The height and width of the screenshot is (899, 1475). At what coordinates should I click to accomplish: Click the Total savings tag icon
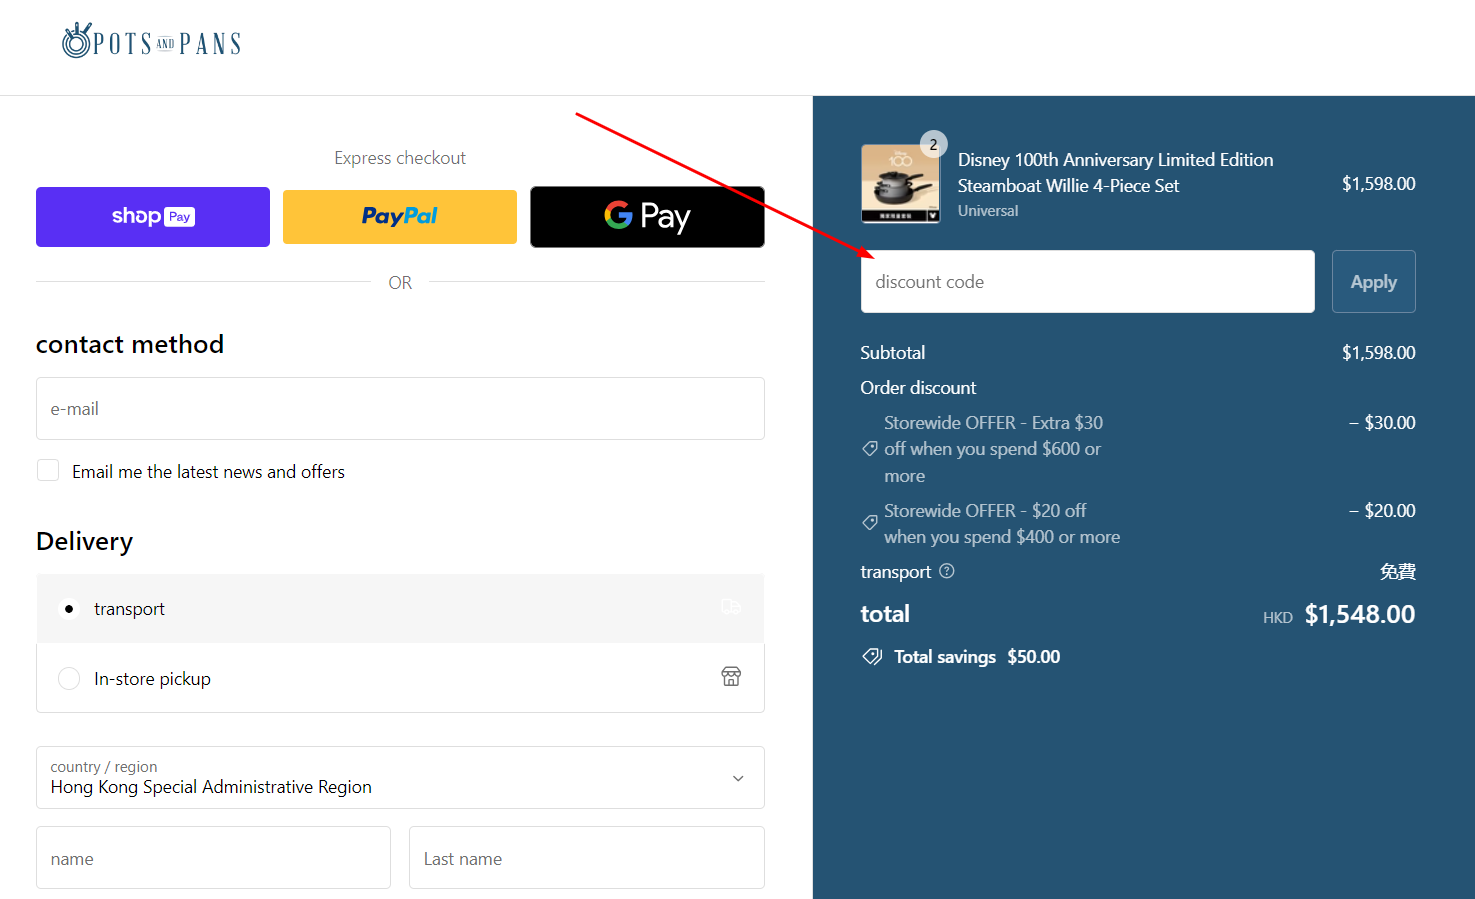pyautogui.click(x=872, y=657)
